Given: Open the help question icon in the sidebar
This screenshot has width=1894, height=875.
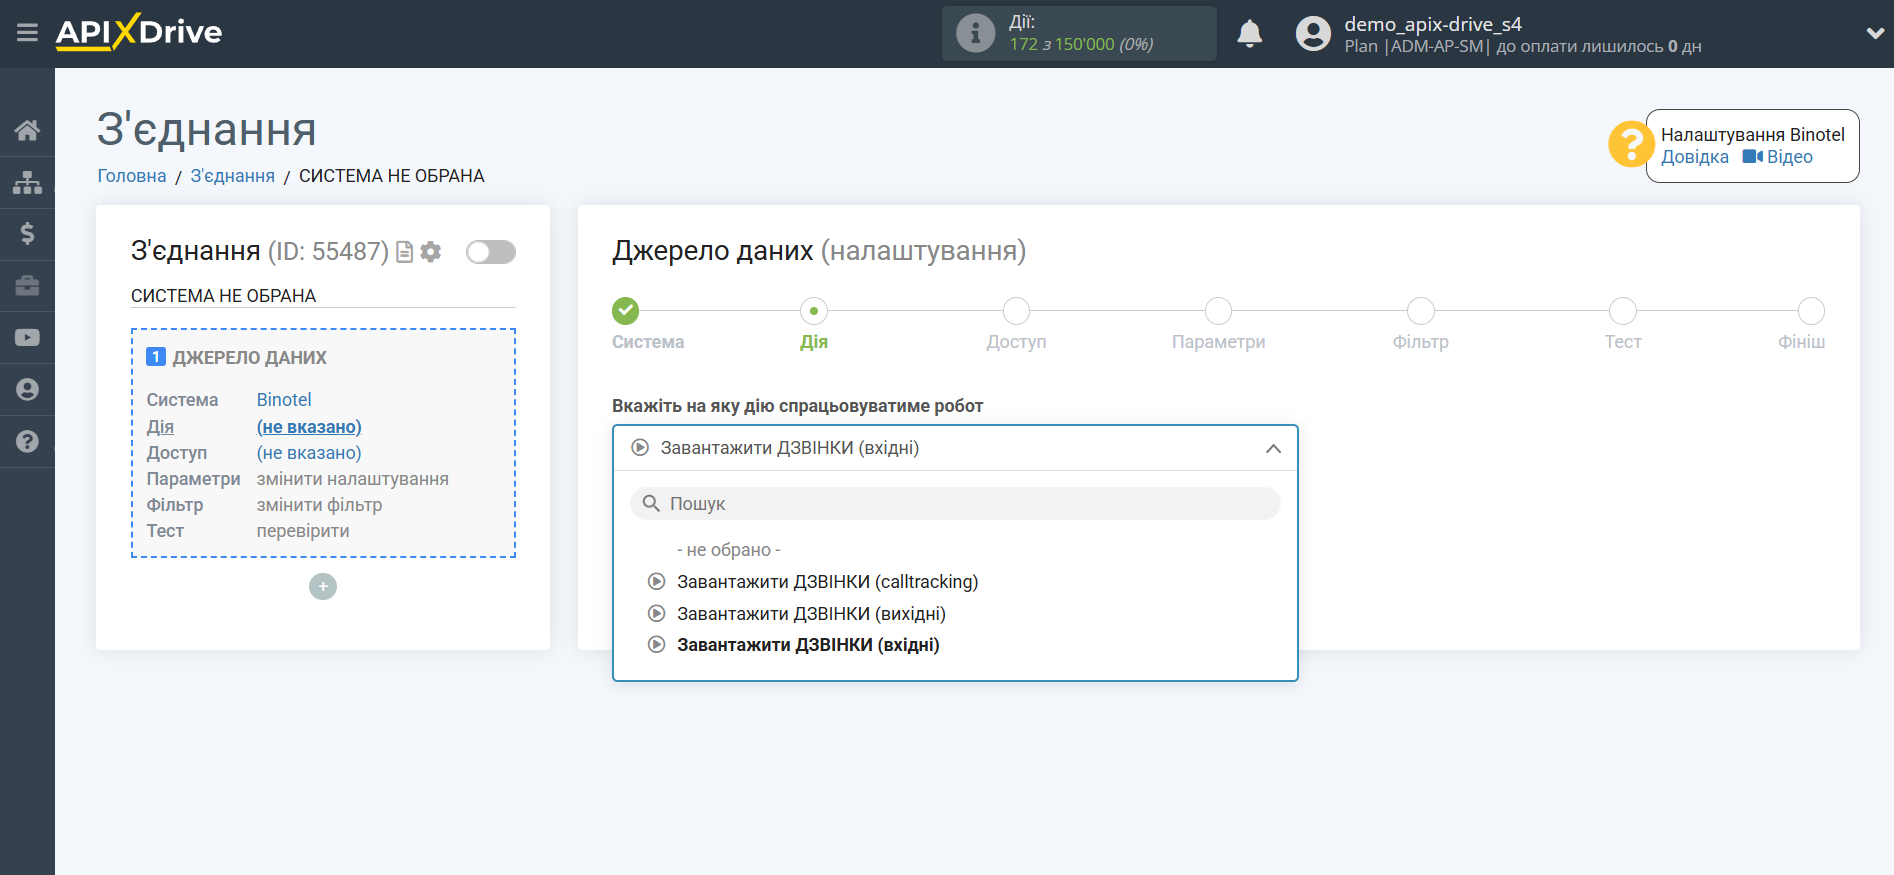Looking at the screenshot, I should [27, 441].
